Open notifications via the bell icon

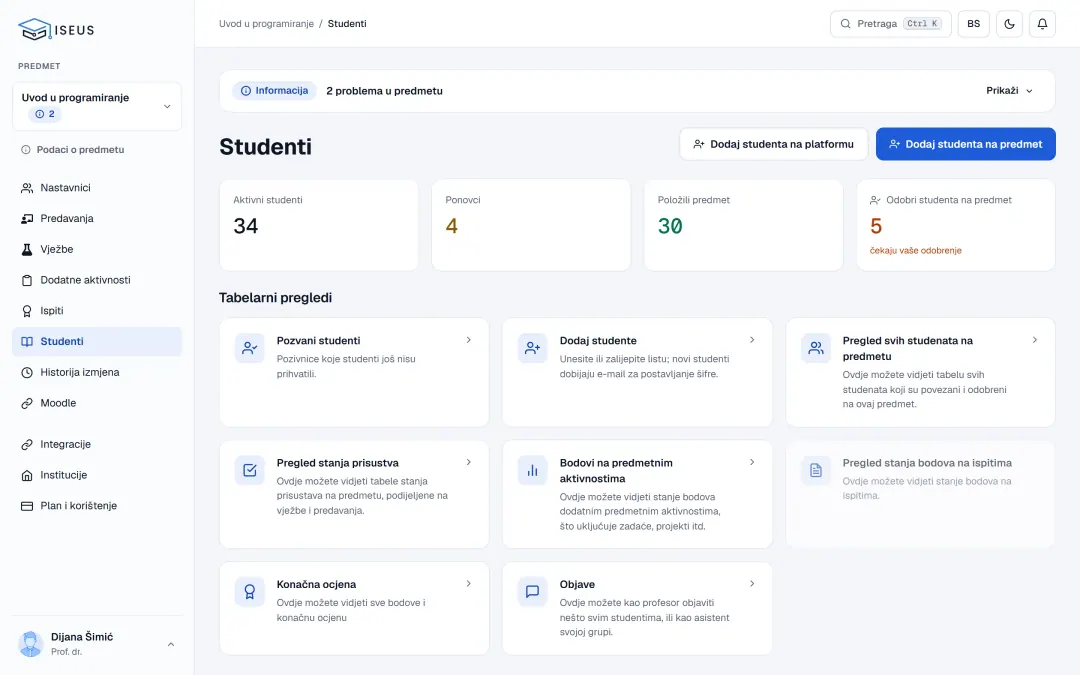pyautogui.click(x=1042, y=24)
